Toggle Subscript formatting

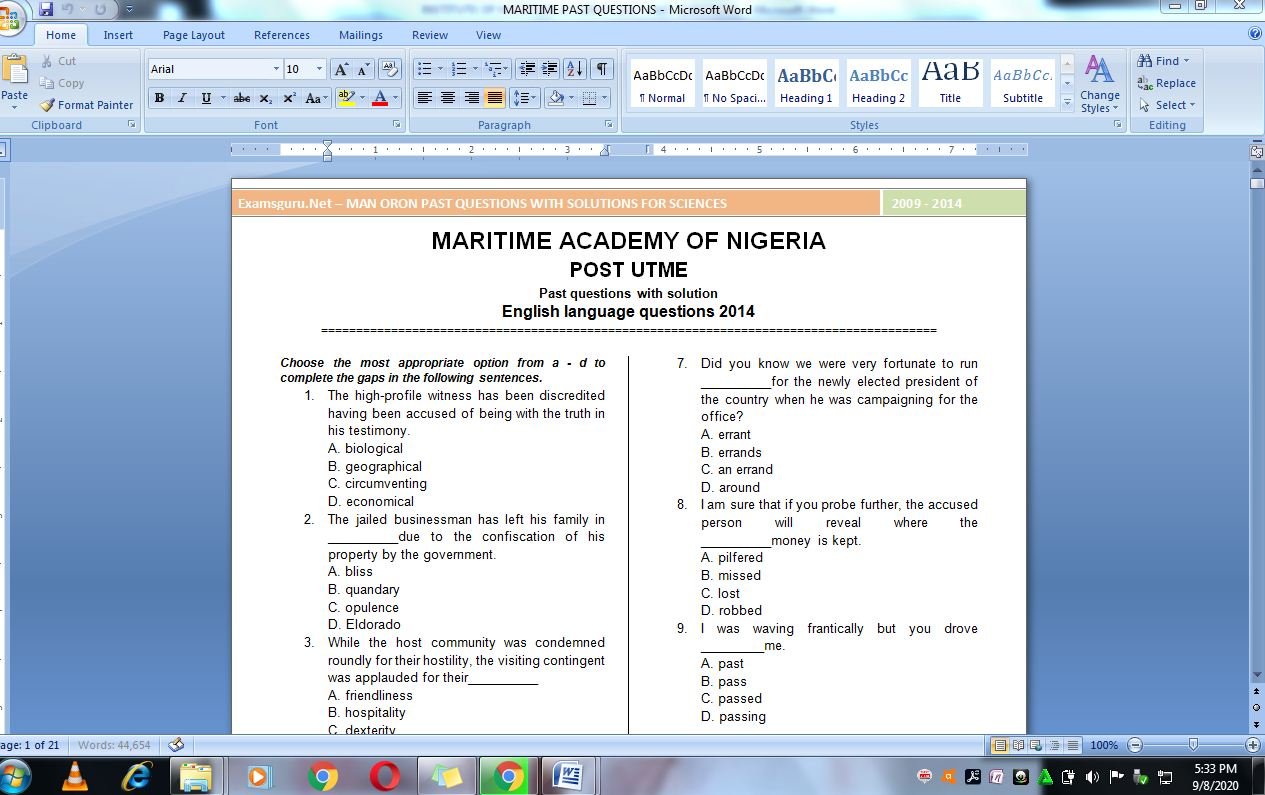coord(265,98)
